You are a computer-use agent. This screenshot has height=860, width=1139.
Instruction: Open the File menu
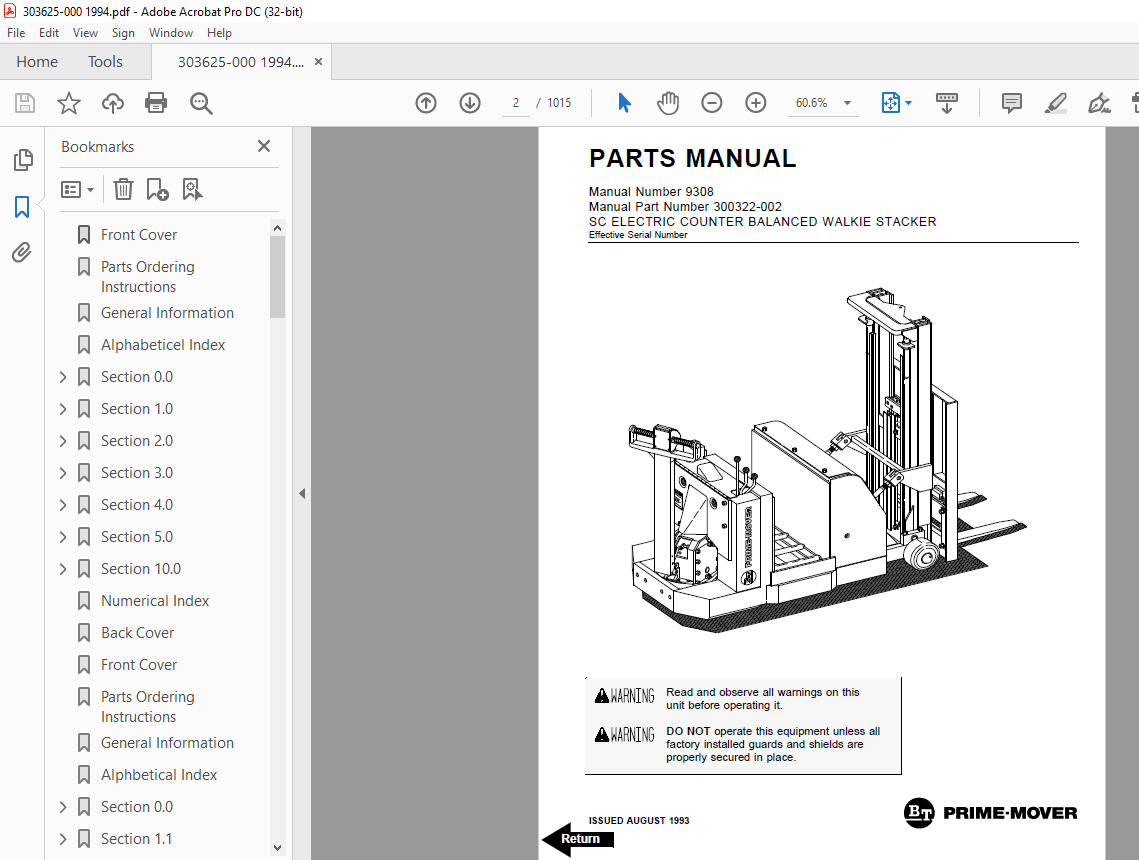pos(16,33)
